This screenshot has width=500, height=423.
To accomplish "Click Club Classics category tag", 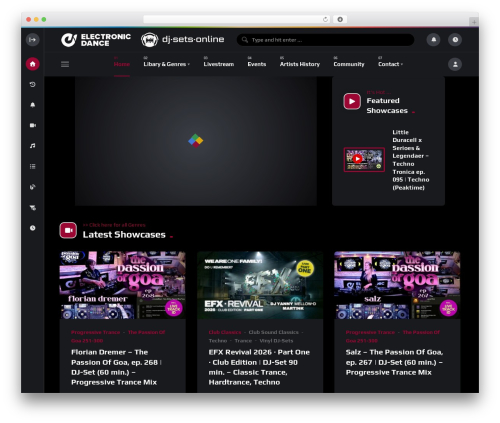I will pyautogui.click(x=225, y=332).
